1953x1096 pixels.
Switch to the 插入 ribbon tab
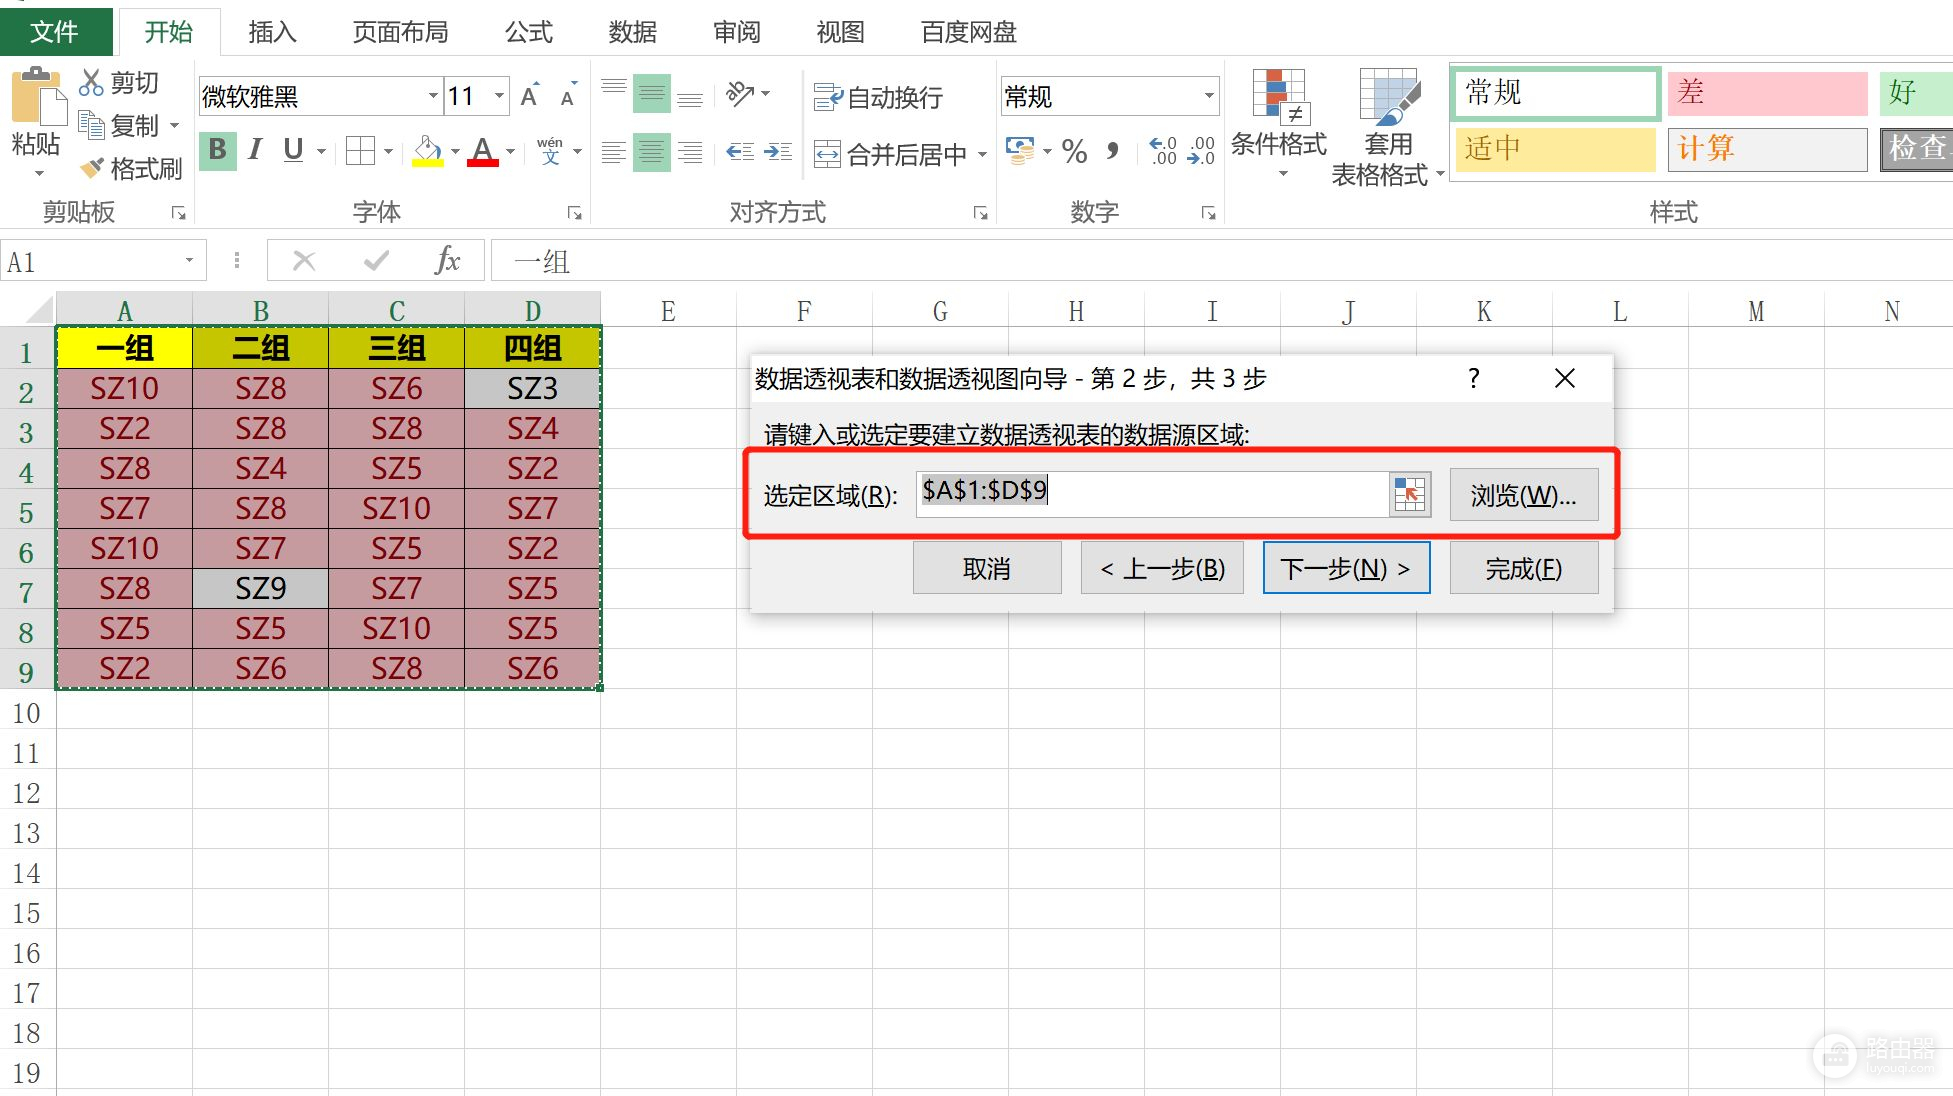(272, 32)
